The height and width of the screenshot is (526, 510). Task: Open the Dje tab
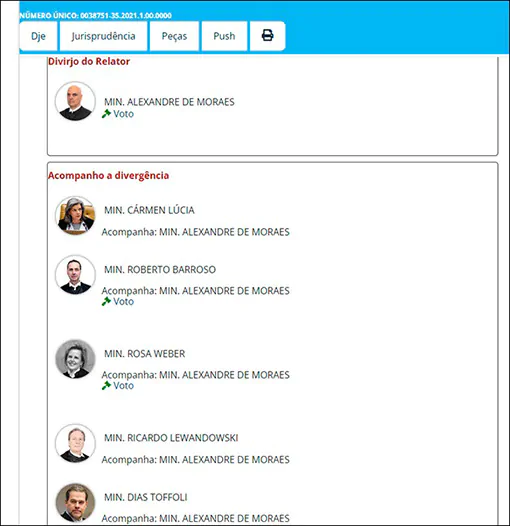click(x=38, y=36)
